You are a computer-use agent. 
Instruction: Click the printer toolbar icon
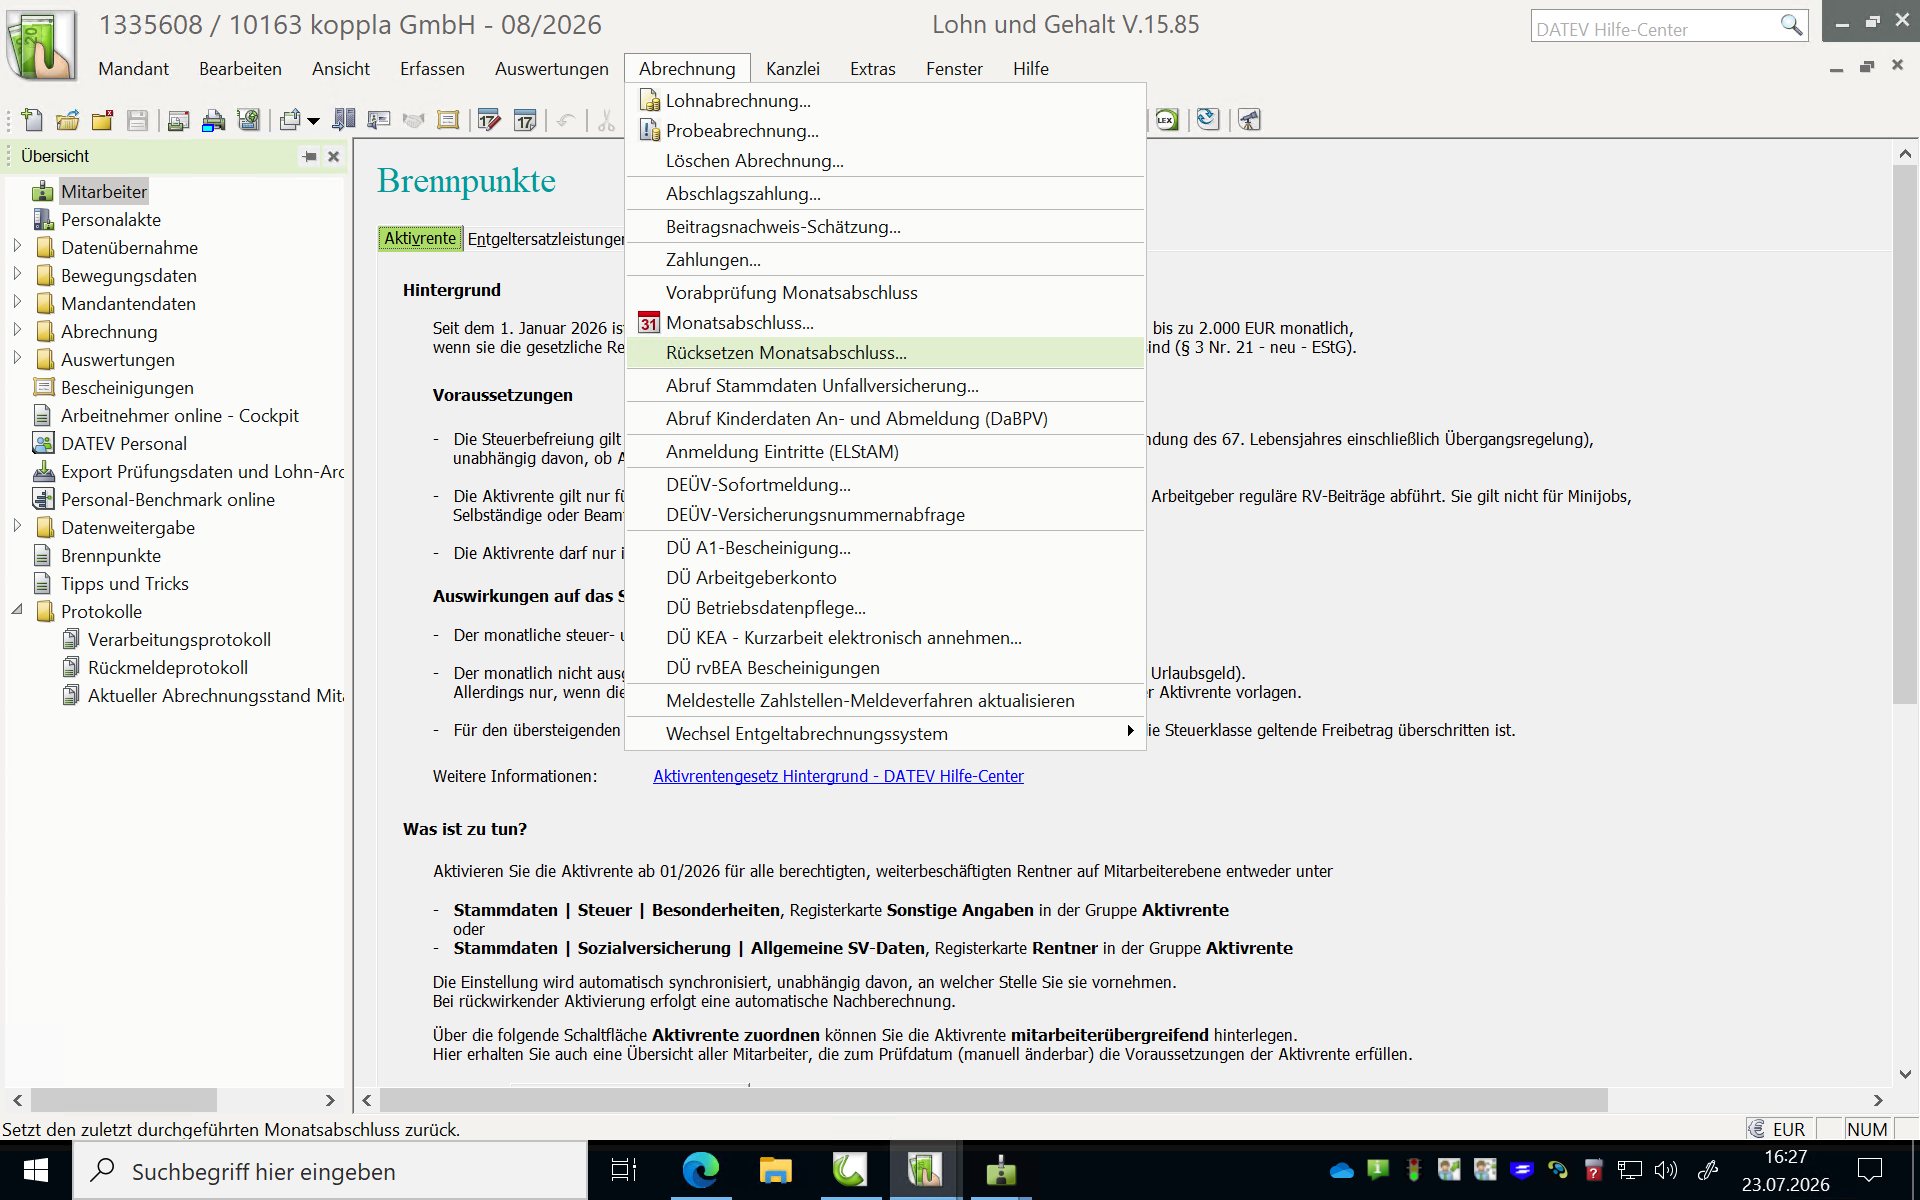coord(214,121)
